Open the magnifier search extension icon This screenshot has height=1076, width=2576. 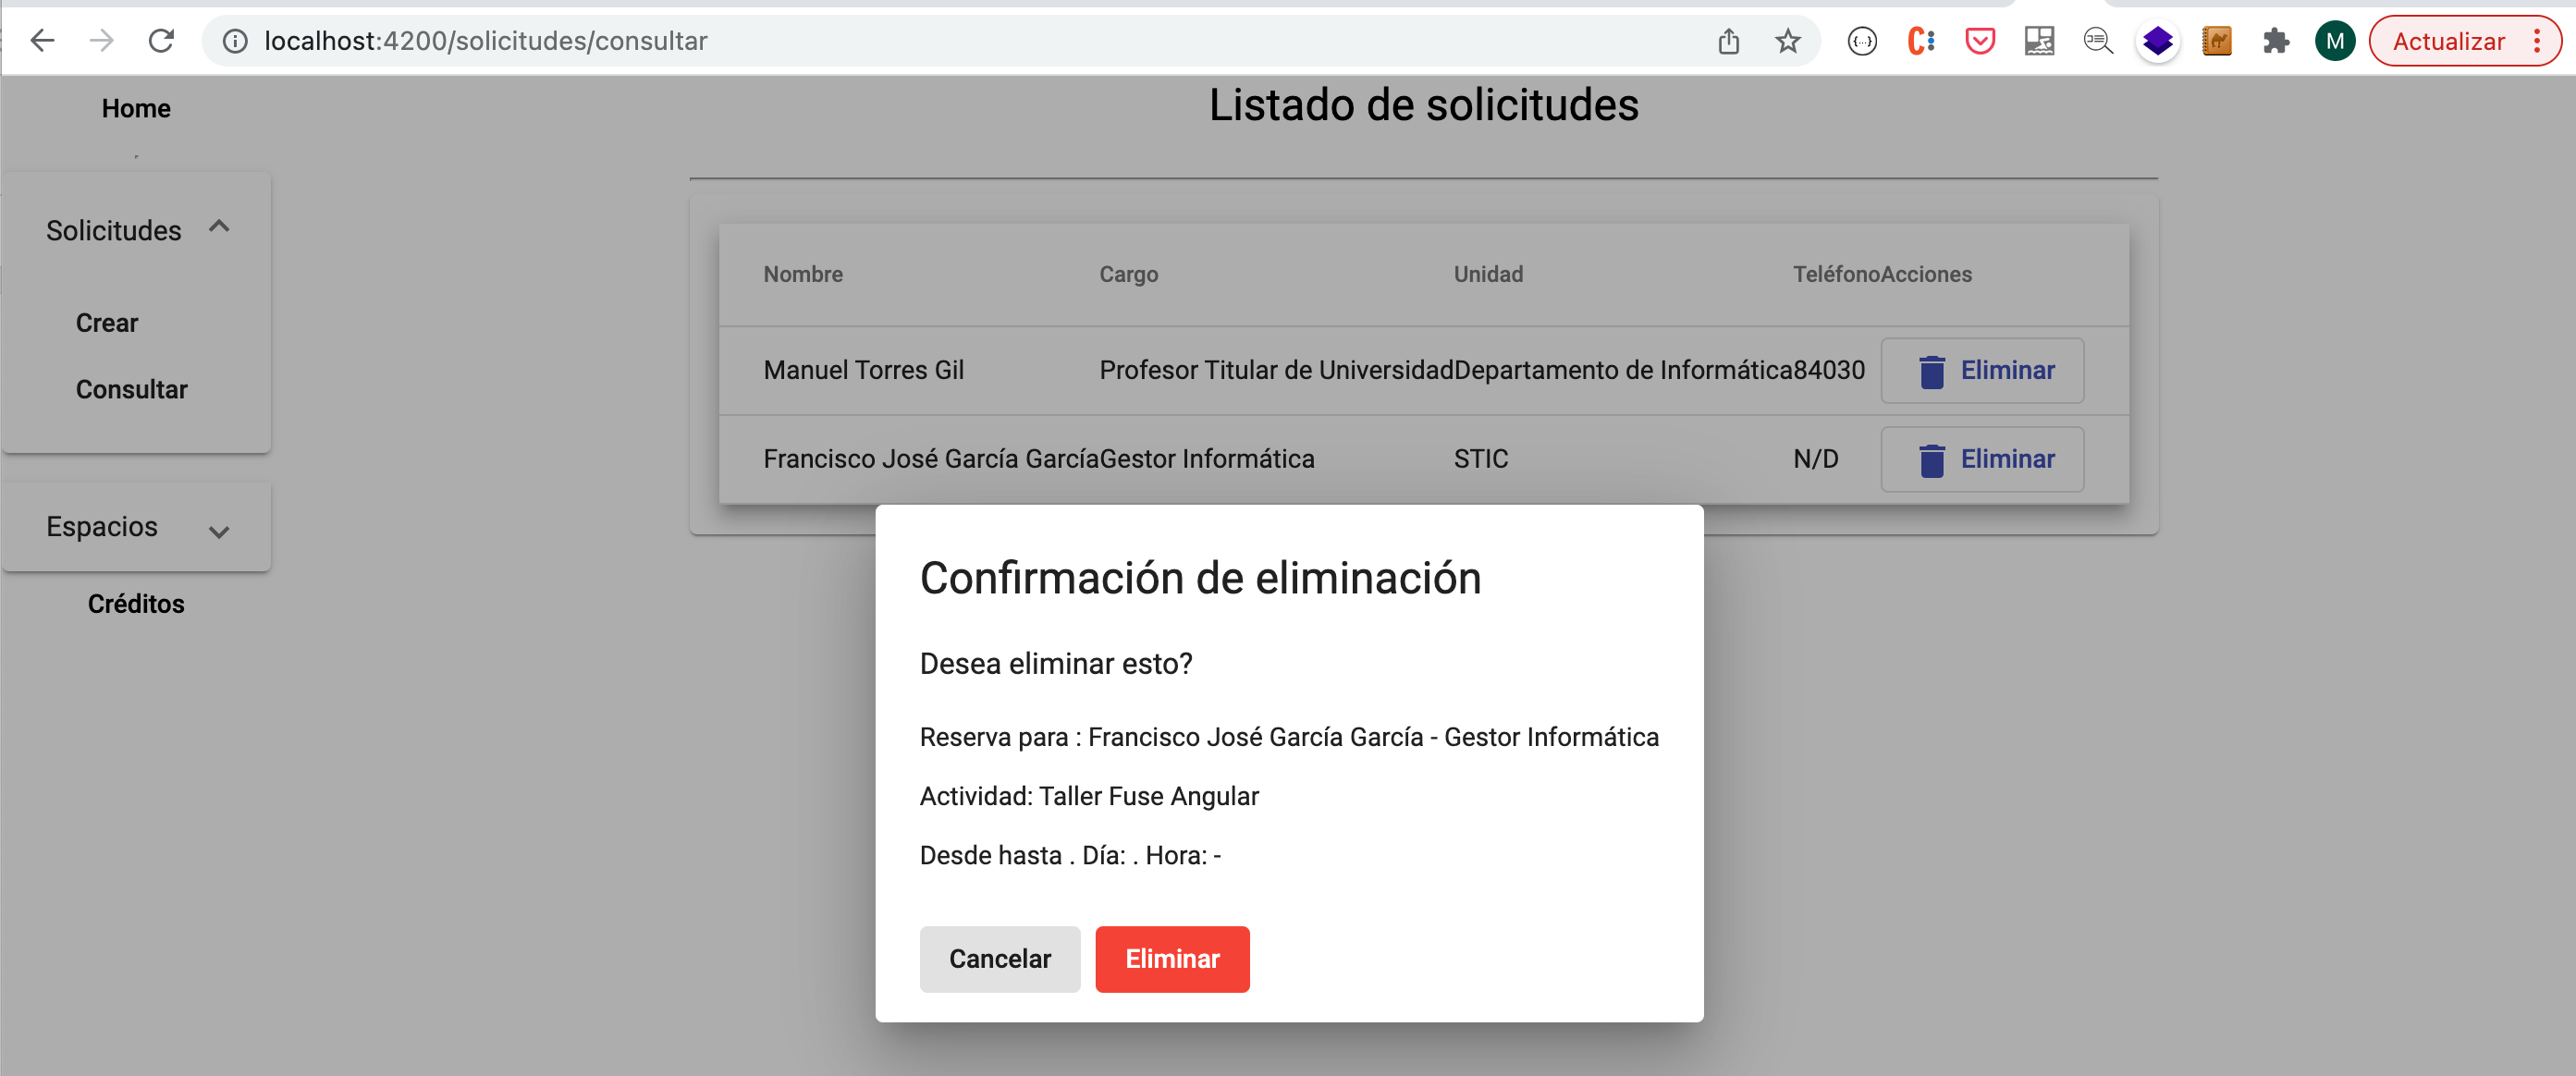click(2098, 41)
